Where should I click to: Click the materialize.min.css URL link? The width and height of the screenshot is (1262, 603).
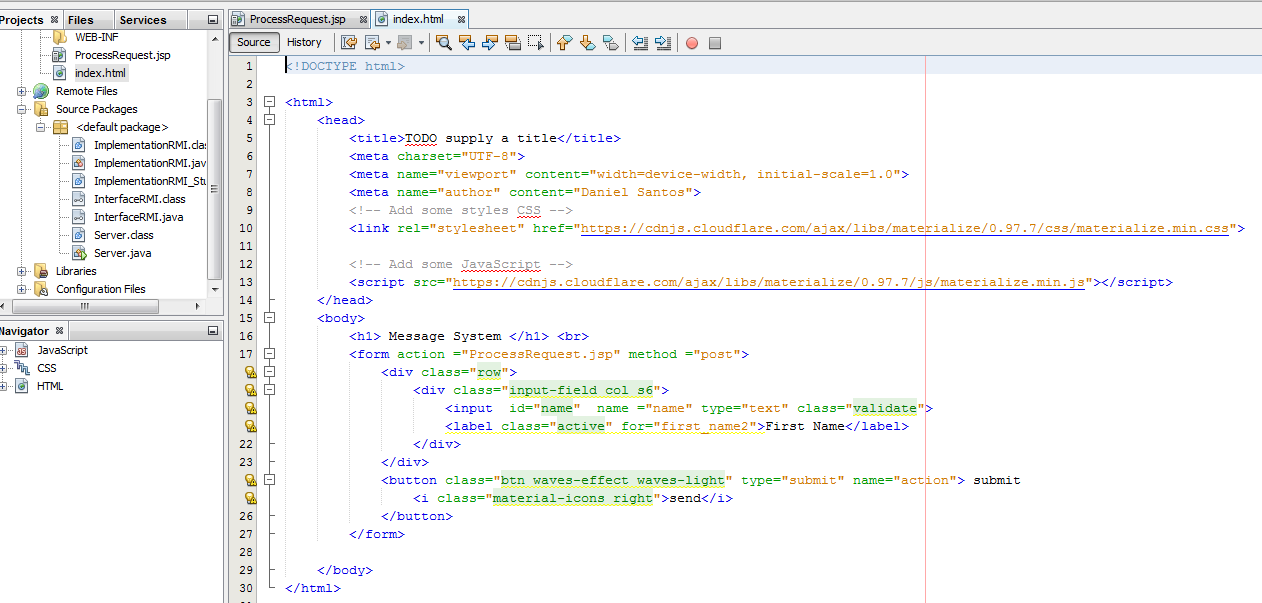coord(904,228)
